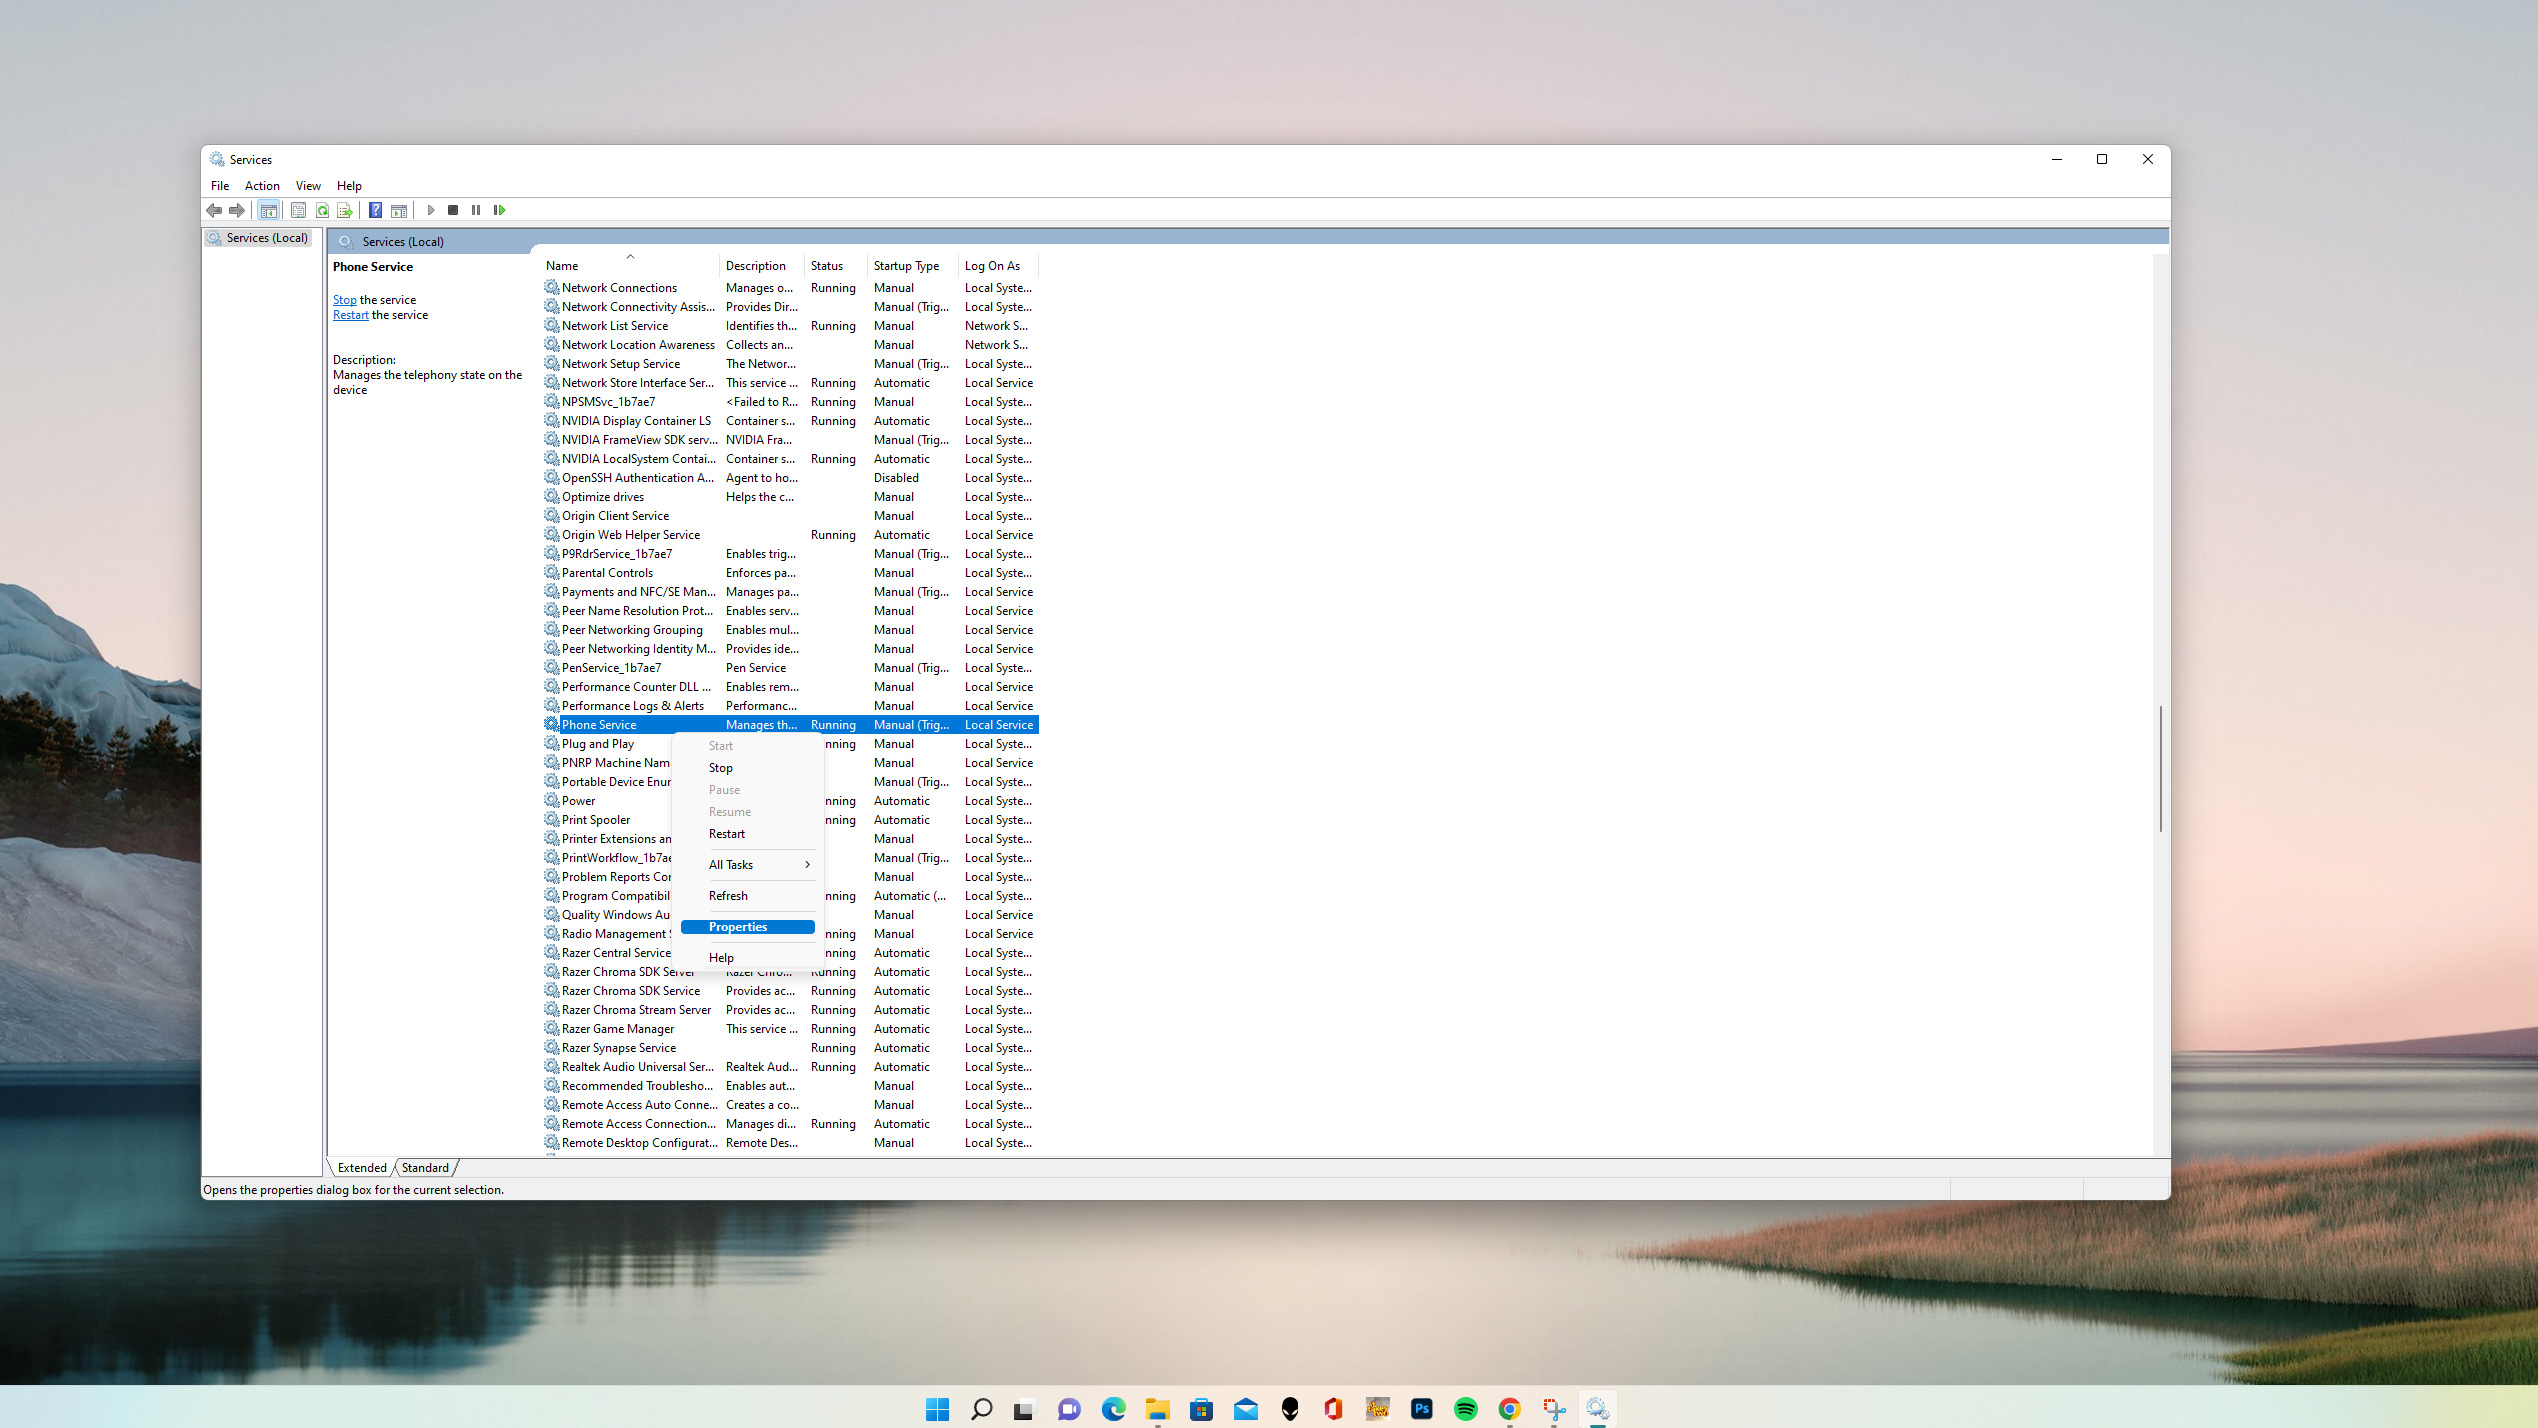
Task: Toggle the console tree with the show/hide icon
Action: click(x=268, y=210)
